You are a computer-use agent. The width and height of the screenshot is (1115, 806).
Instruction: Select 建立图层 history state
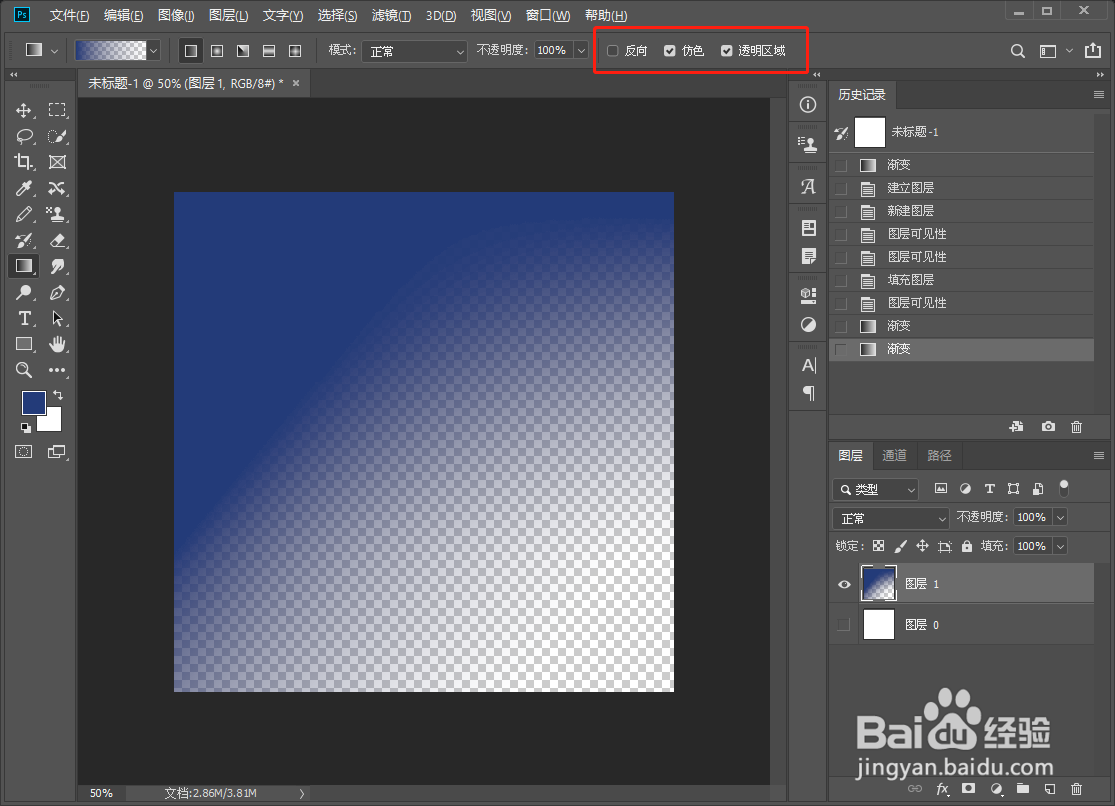[961, 188]
